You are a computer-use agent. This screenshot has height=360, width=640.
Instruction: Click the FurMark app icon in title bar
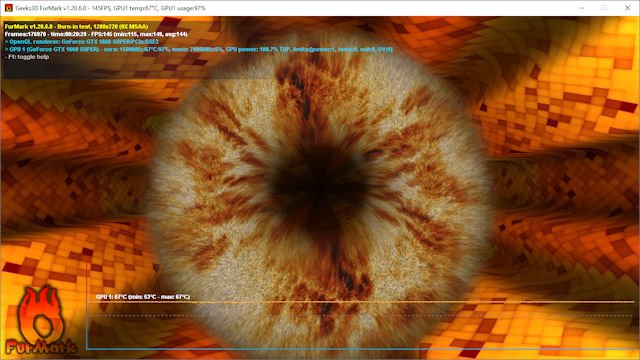point(9,8)
